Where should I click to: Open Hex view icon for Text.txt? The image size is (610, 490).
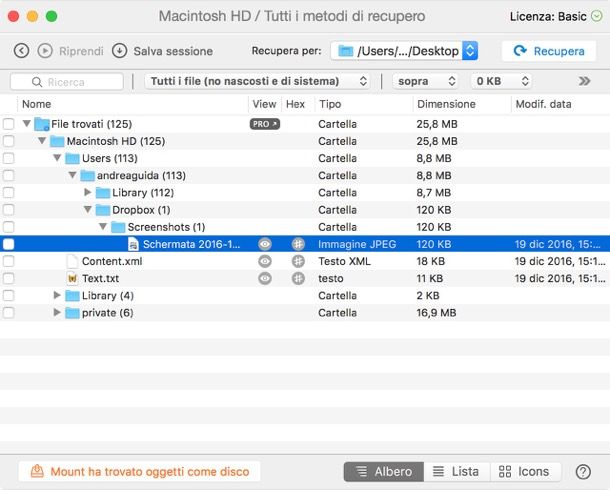(x=297, y=278)
